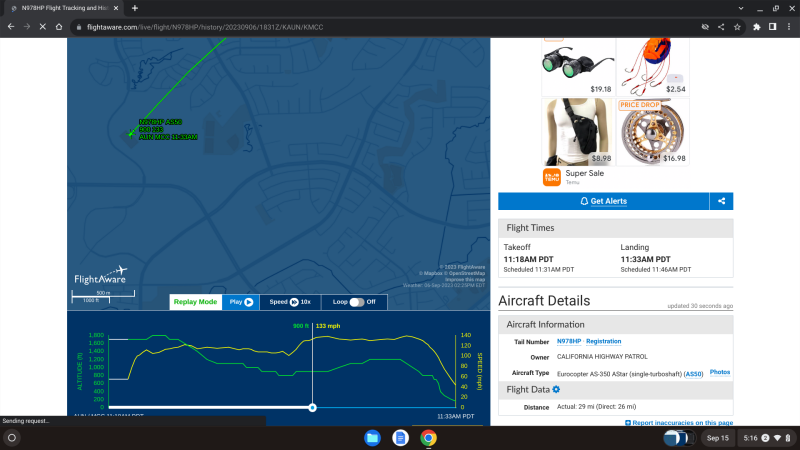Viewport: 800px width, 450px height.
Task: Share this page via address bar share icon
Action: pos(721,27)
